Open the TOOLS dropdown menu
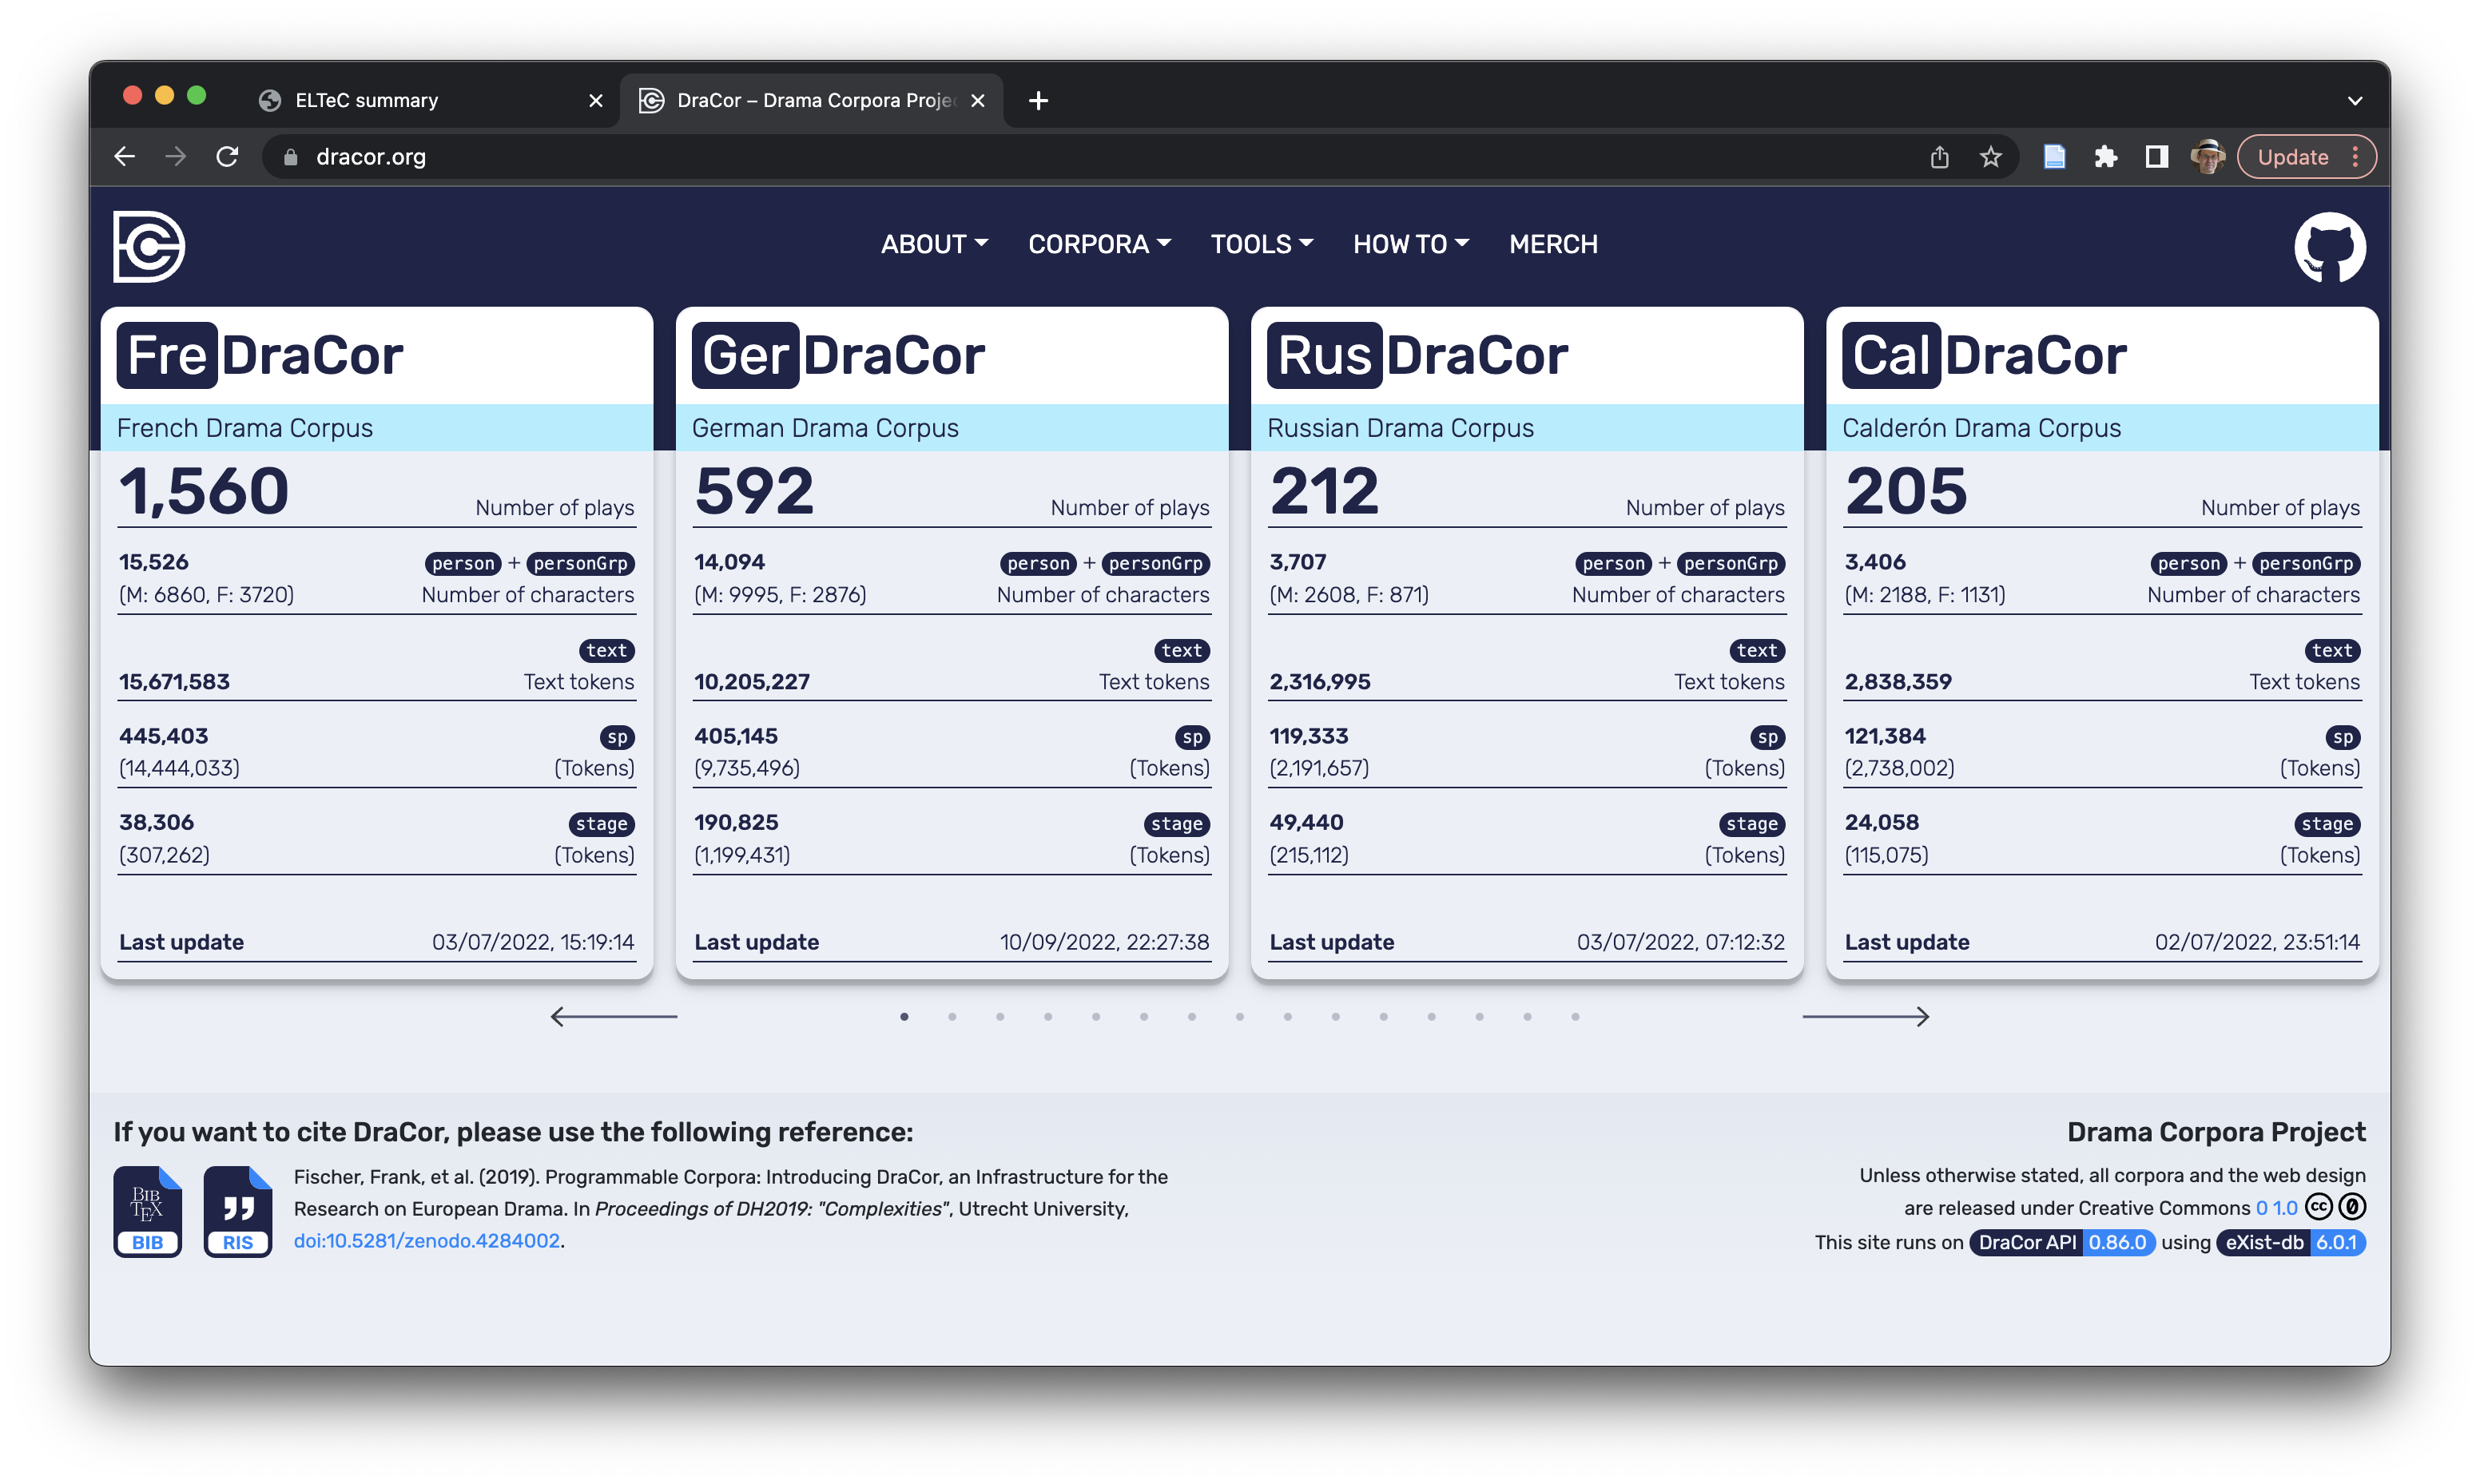 (x=1261, y=244)
